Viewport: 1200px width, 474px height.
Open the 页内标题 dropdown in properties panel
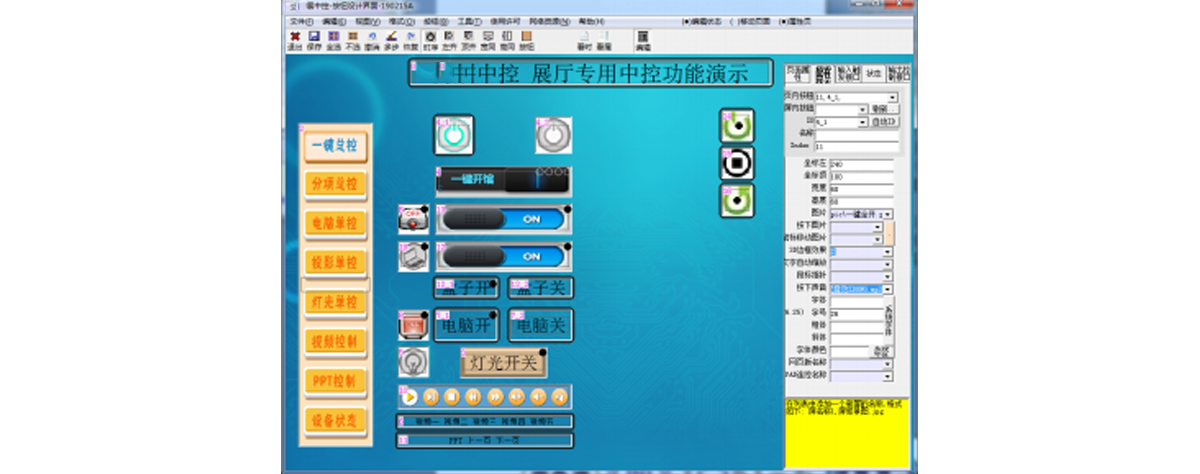858,98
